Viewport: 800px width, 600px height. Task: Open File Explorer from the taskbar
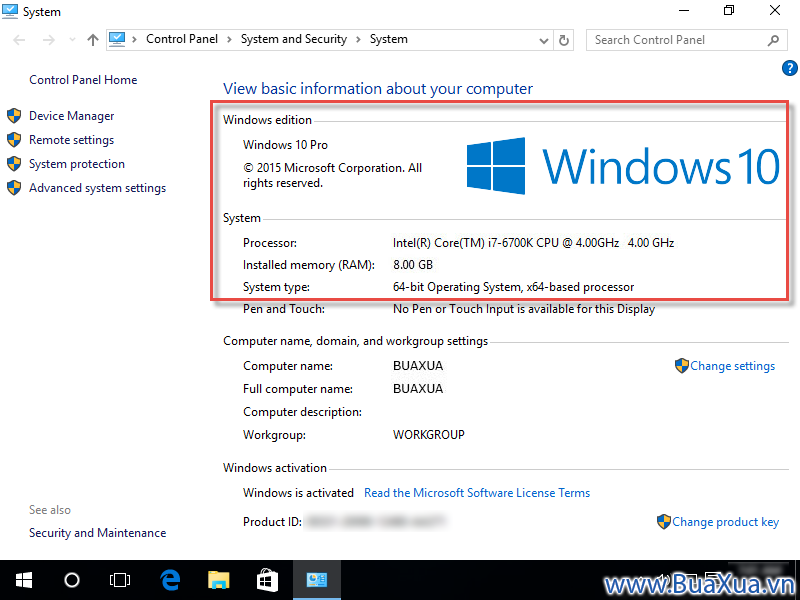coord(218,580)
